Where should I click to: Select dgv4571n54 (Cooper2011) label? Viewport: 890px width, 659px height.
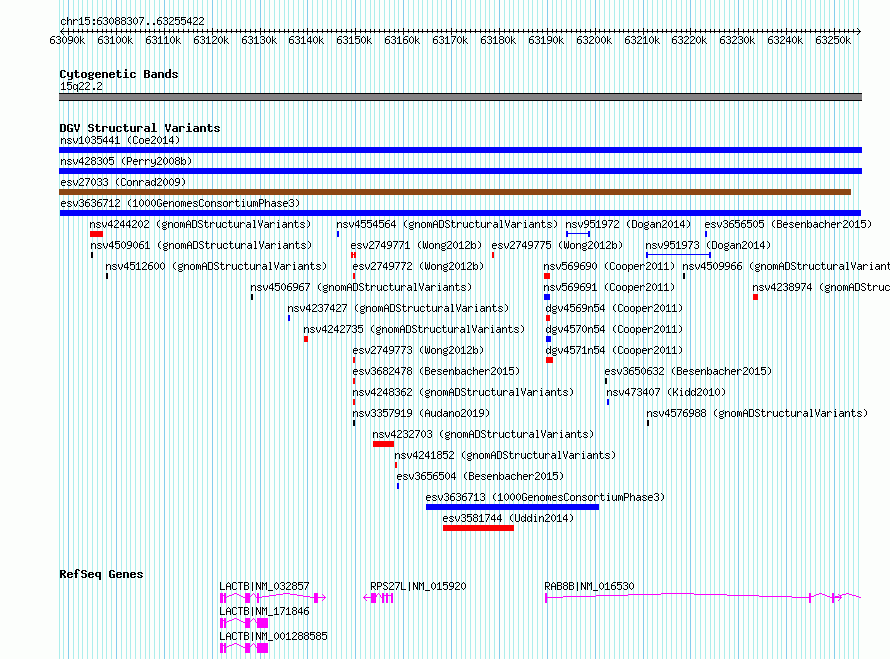click(x=614, y=350)
